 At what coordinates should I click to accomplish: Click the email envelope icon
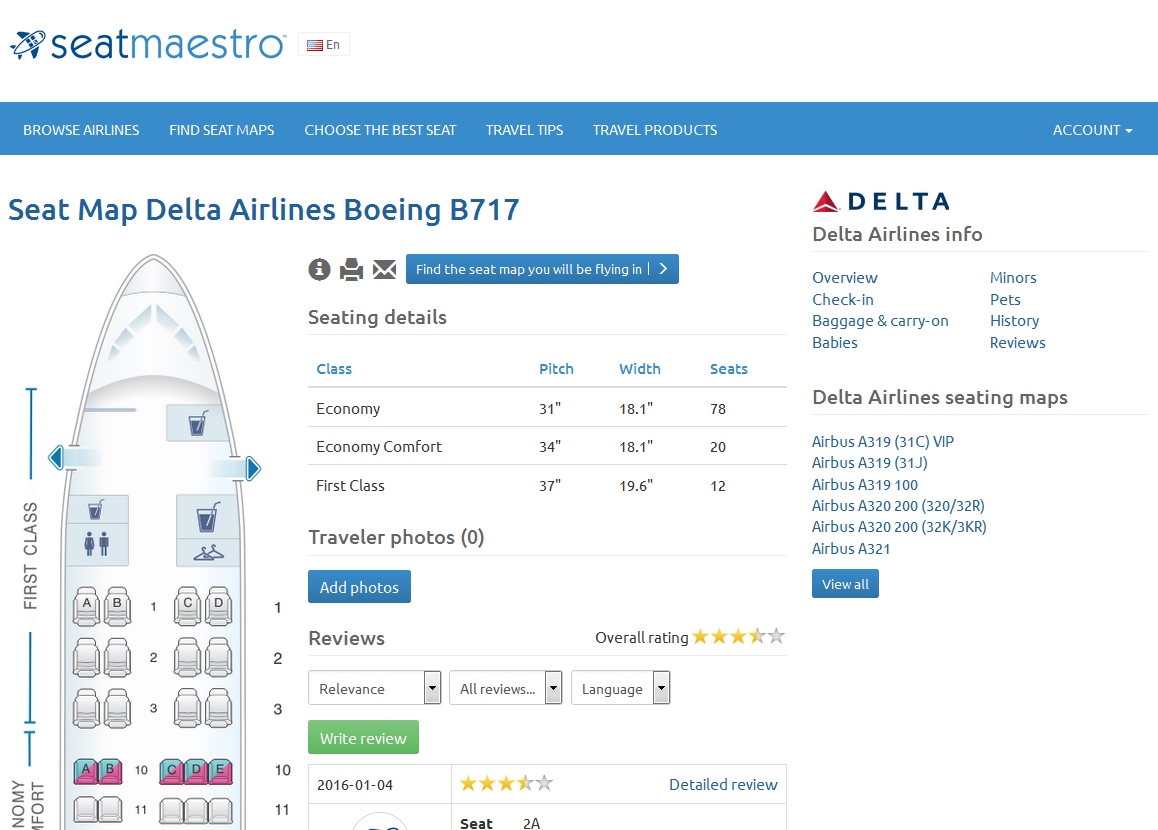coord(385,269)
